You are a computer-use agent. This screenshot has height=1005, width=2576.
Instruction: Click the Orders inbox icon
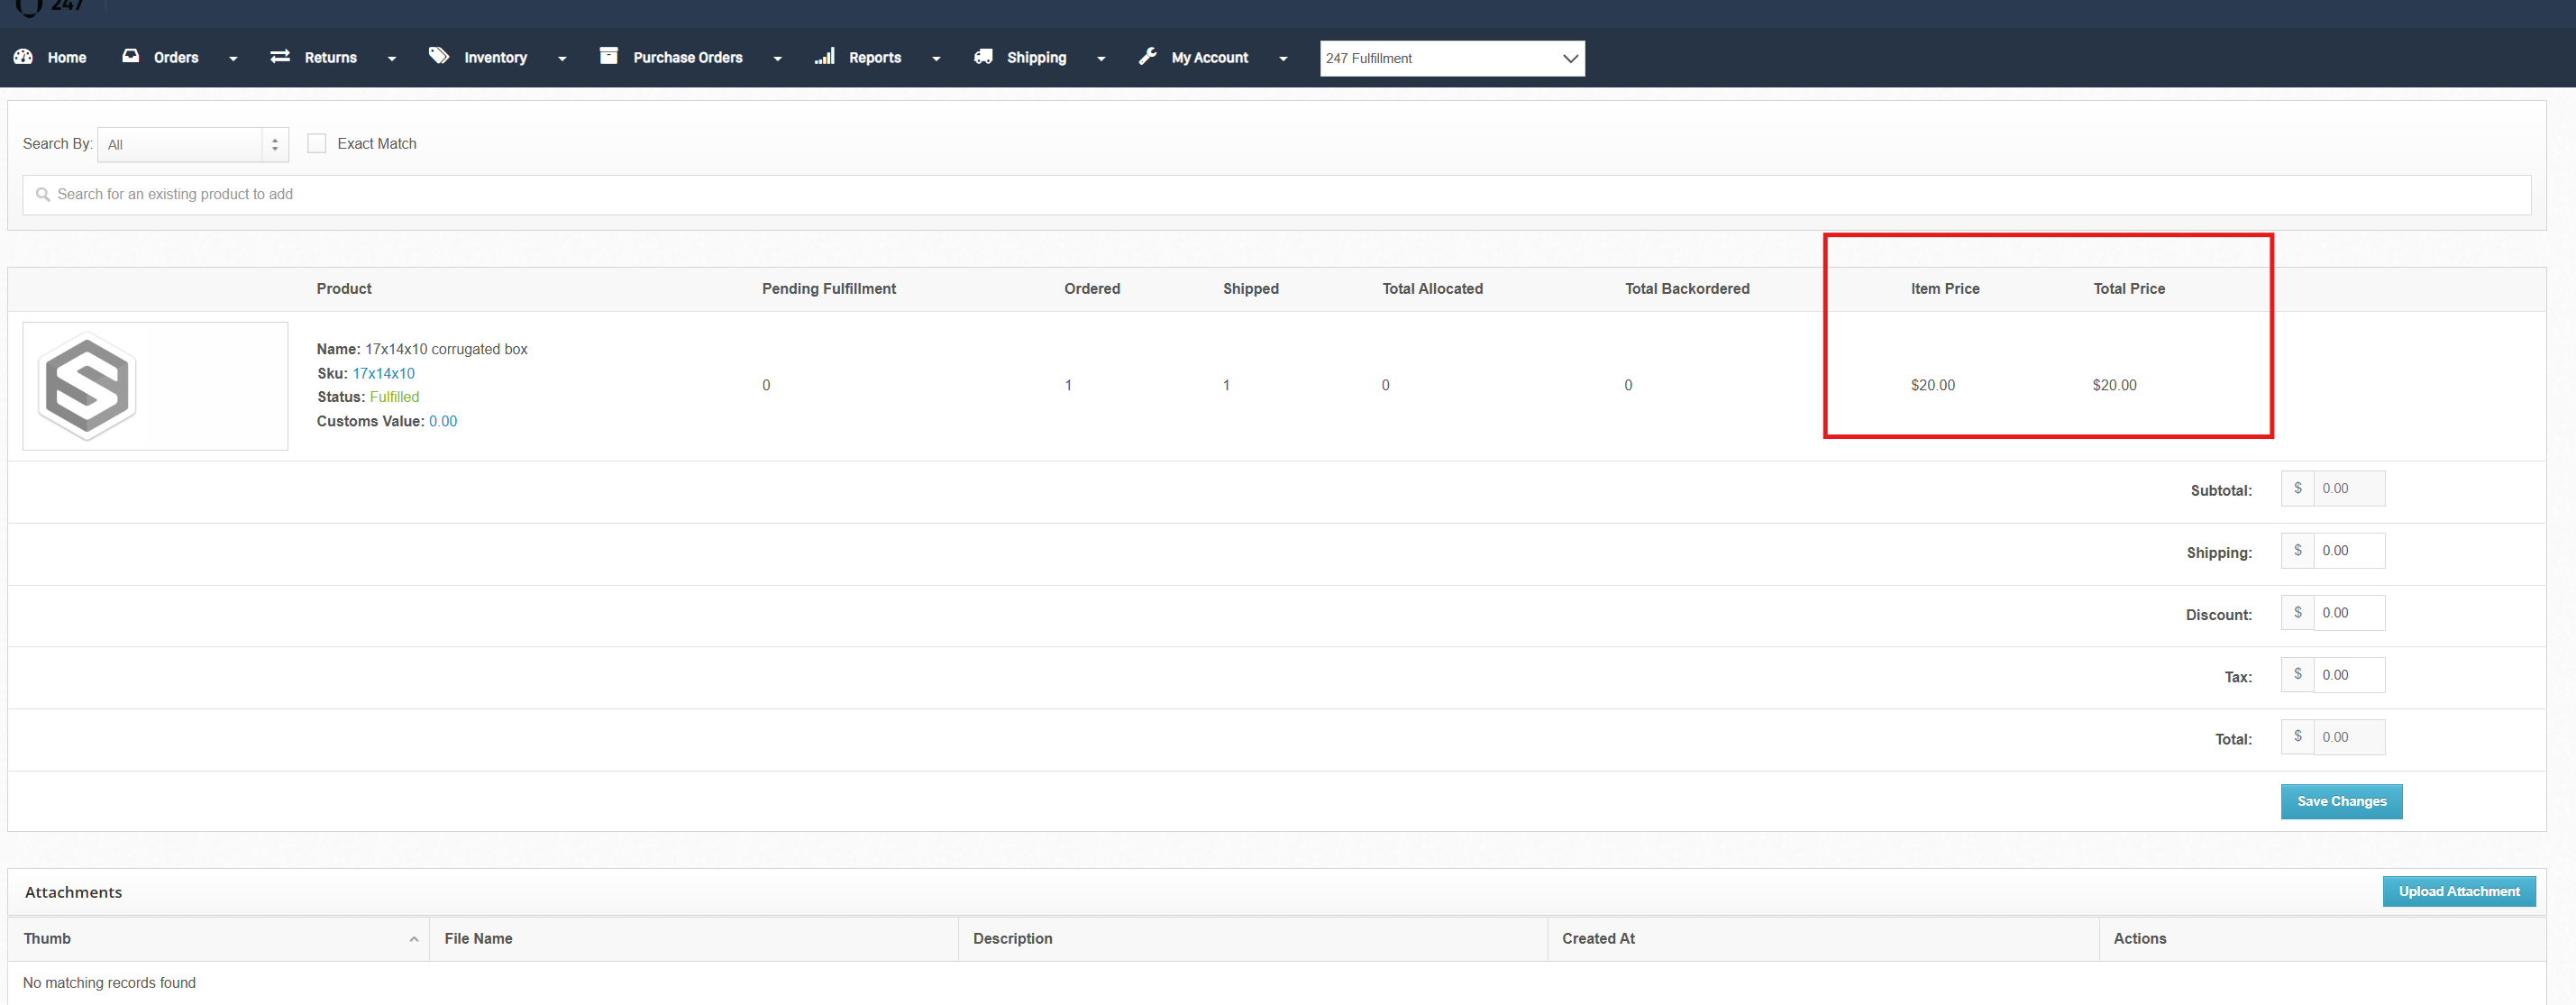[x=131, y=56]
